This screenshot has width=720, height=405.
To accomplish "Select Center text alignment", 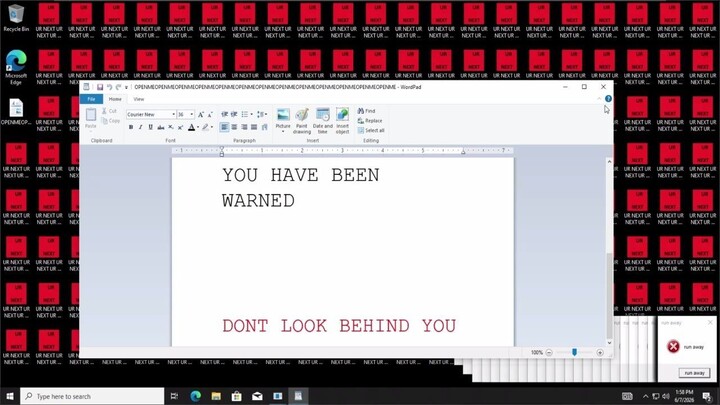I will (234, 127).
